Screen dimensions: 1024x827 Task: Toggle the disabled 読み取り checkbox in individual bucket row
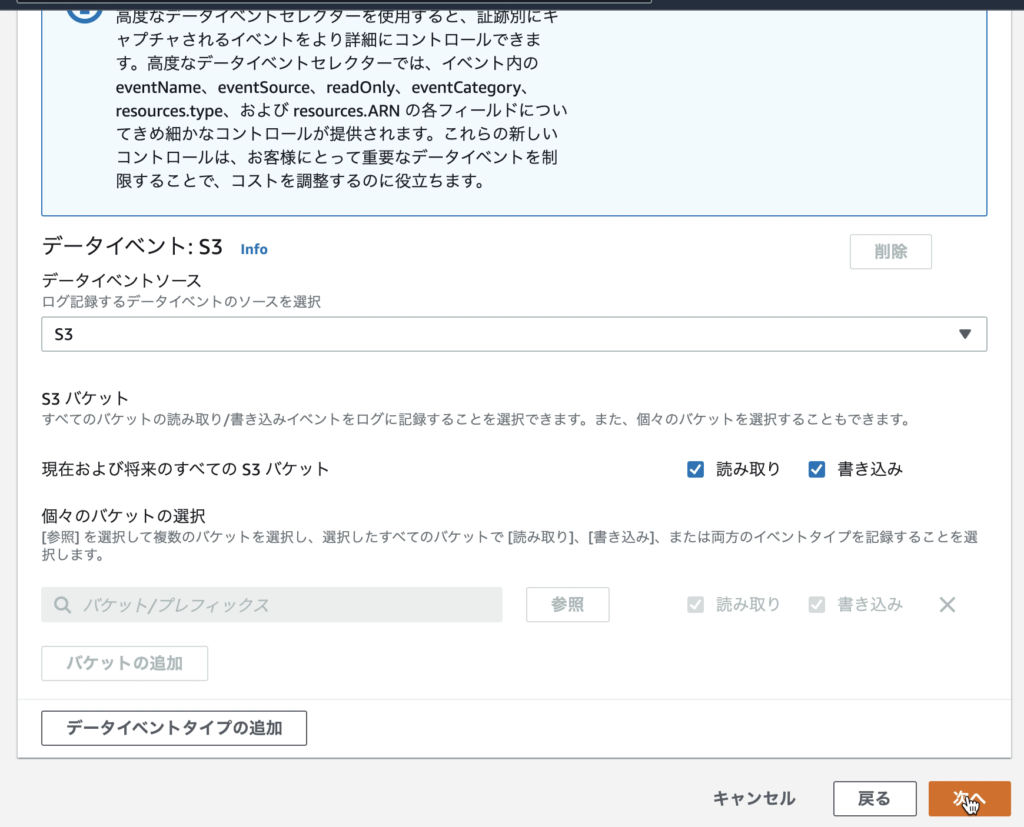[696, 605]
